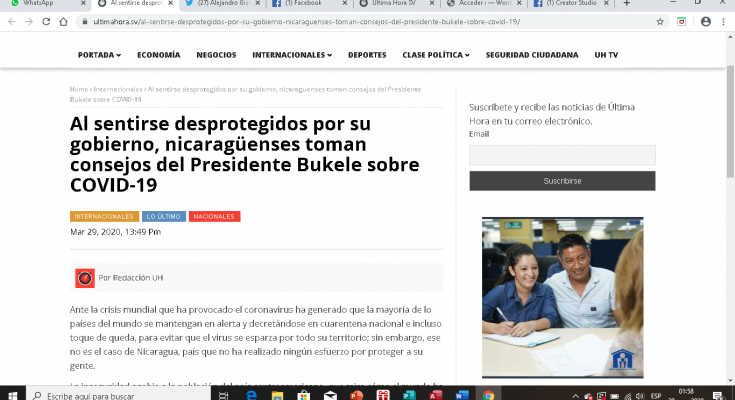Switch to the Alejandro Twitter tab
Image resolution: width=735 pixels, height=400 pixels.
(x=223, y=3)
